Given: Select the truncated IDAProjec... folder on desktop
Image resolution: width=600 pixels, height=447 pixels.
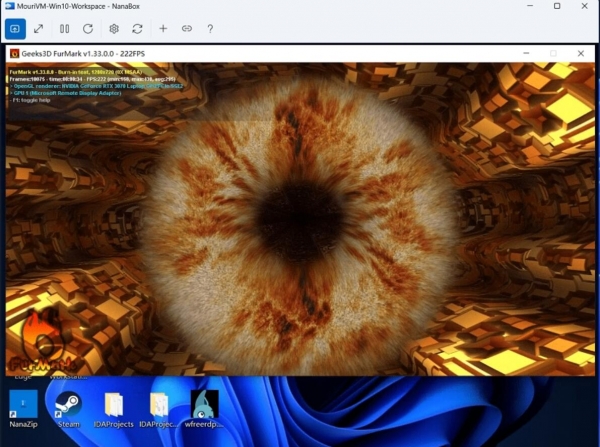Looking at the screenshot, I should click(159, 408).
